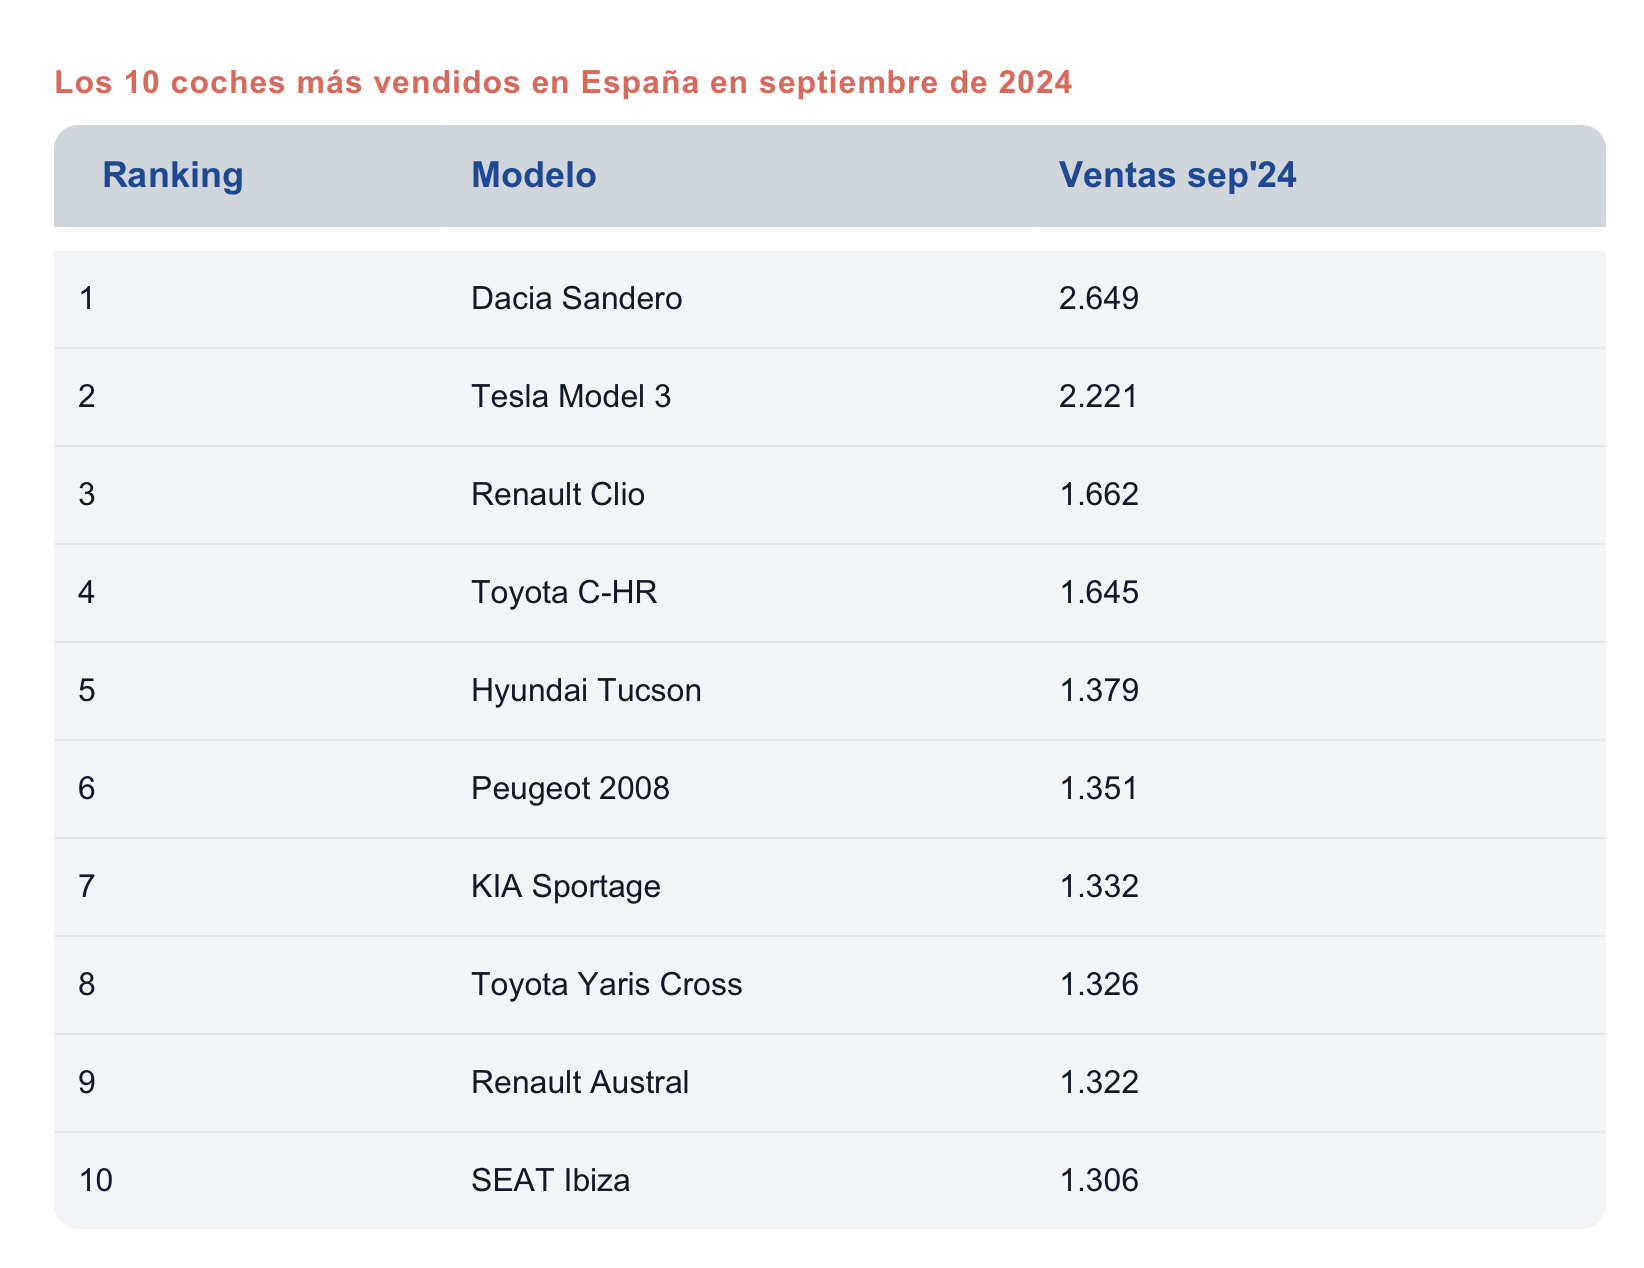Viewport: 1644px width, 1268px height.
Task: Click the Tesla Model 3 row
Action: (571, 397)
